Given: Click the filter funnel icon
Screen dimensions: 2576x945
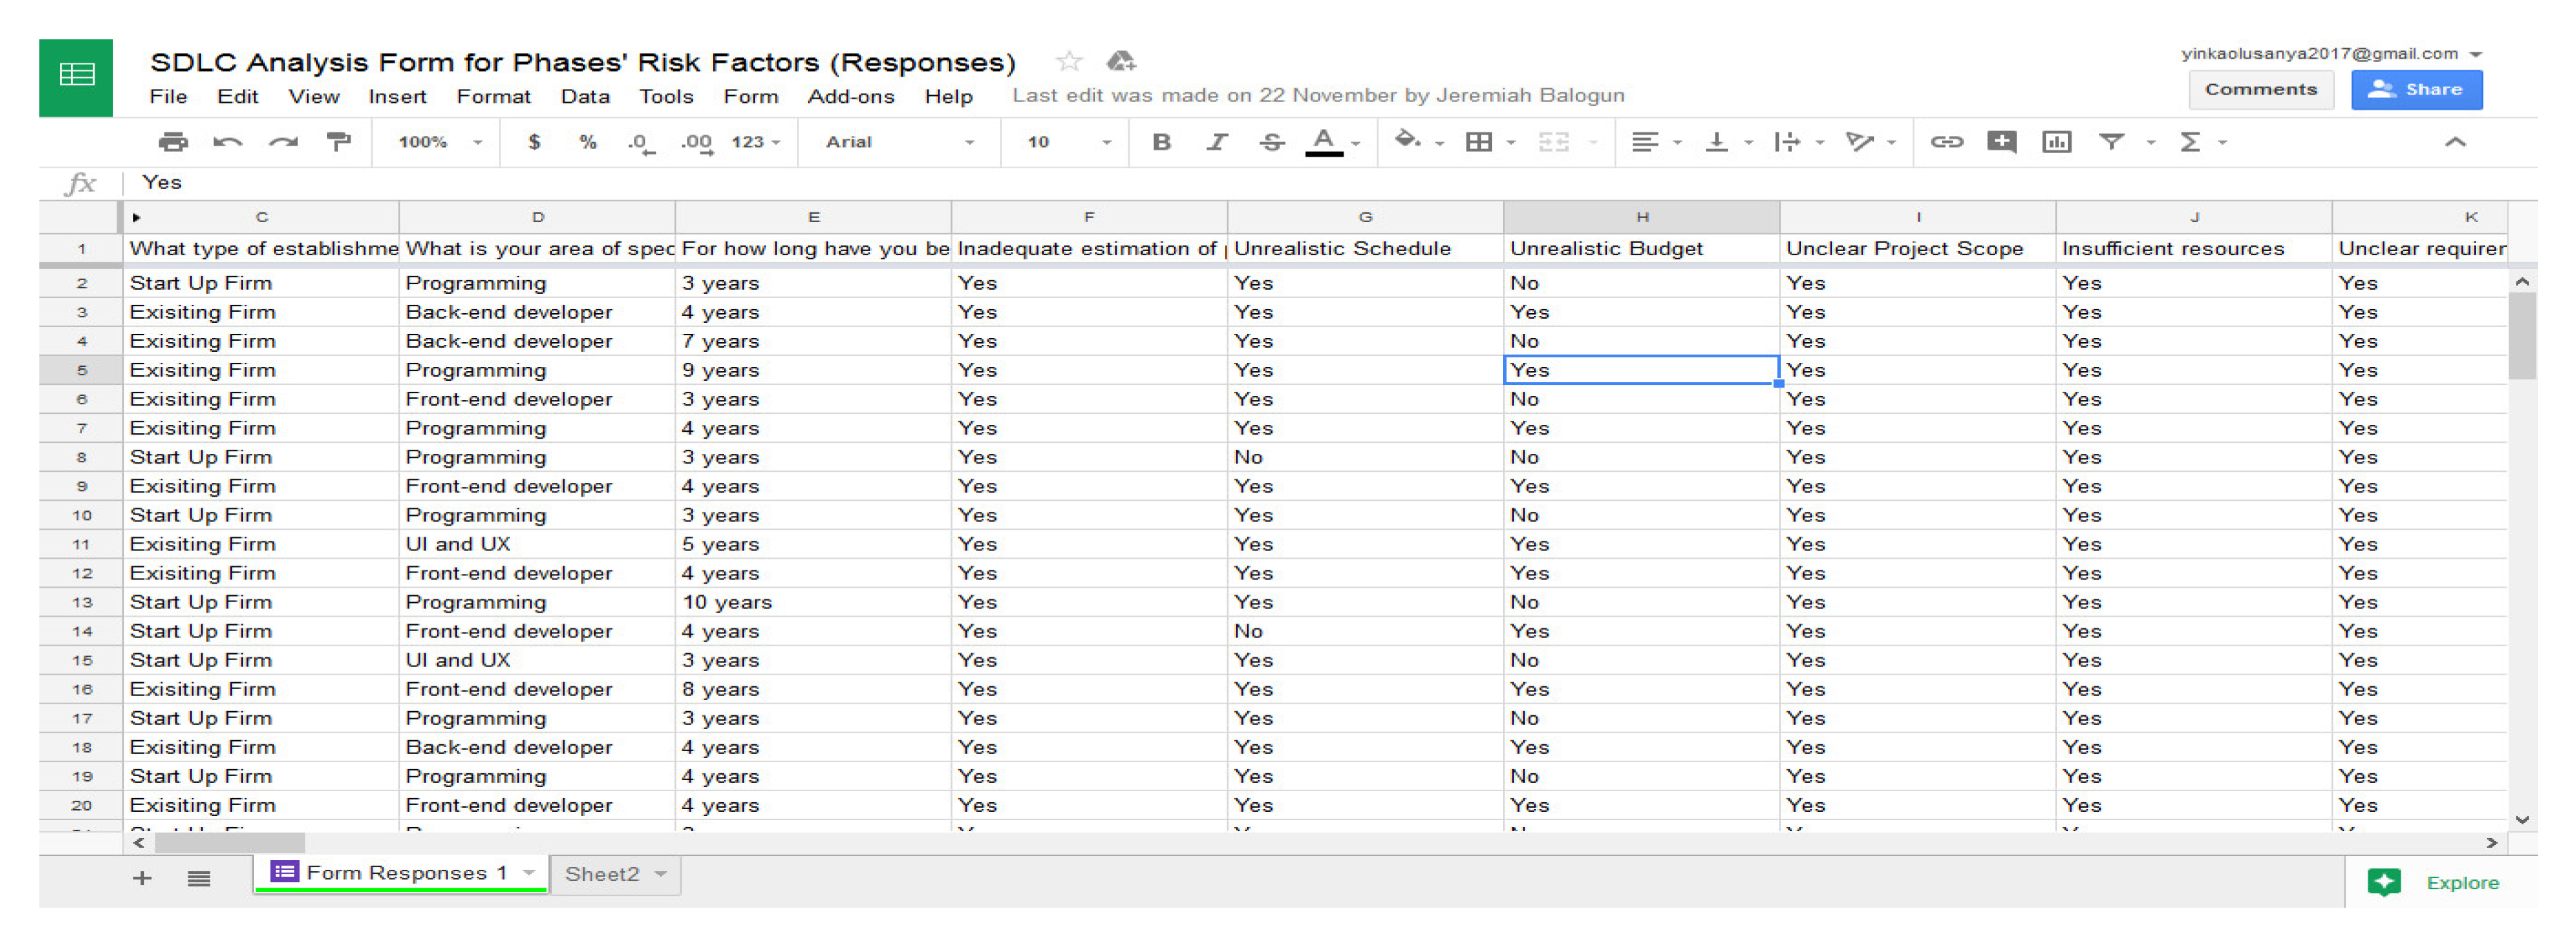Looking at the screenshot, I should pos(2111,142).
